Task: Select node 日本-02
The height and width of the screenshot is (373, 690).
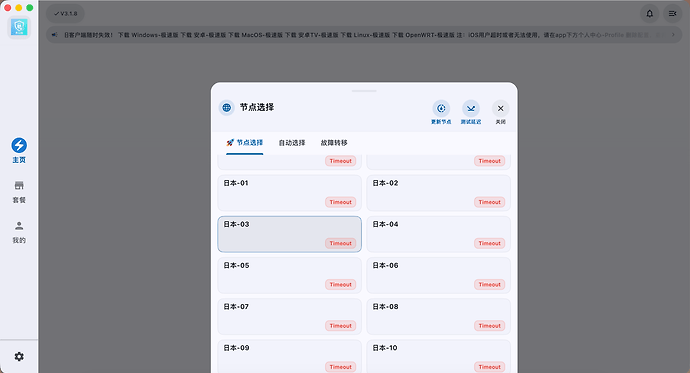Action: 439,193
